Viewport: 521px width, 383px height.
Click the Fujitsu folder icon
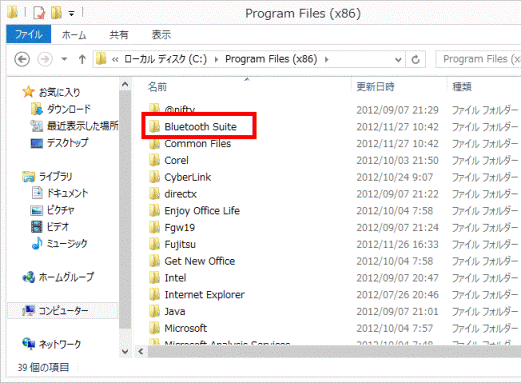[154, 244]
